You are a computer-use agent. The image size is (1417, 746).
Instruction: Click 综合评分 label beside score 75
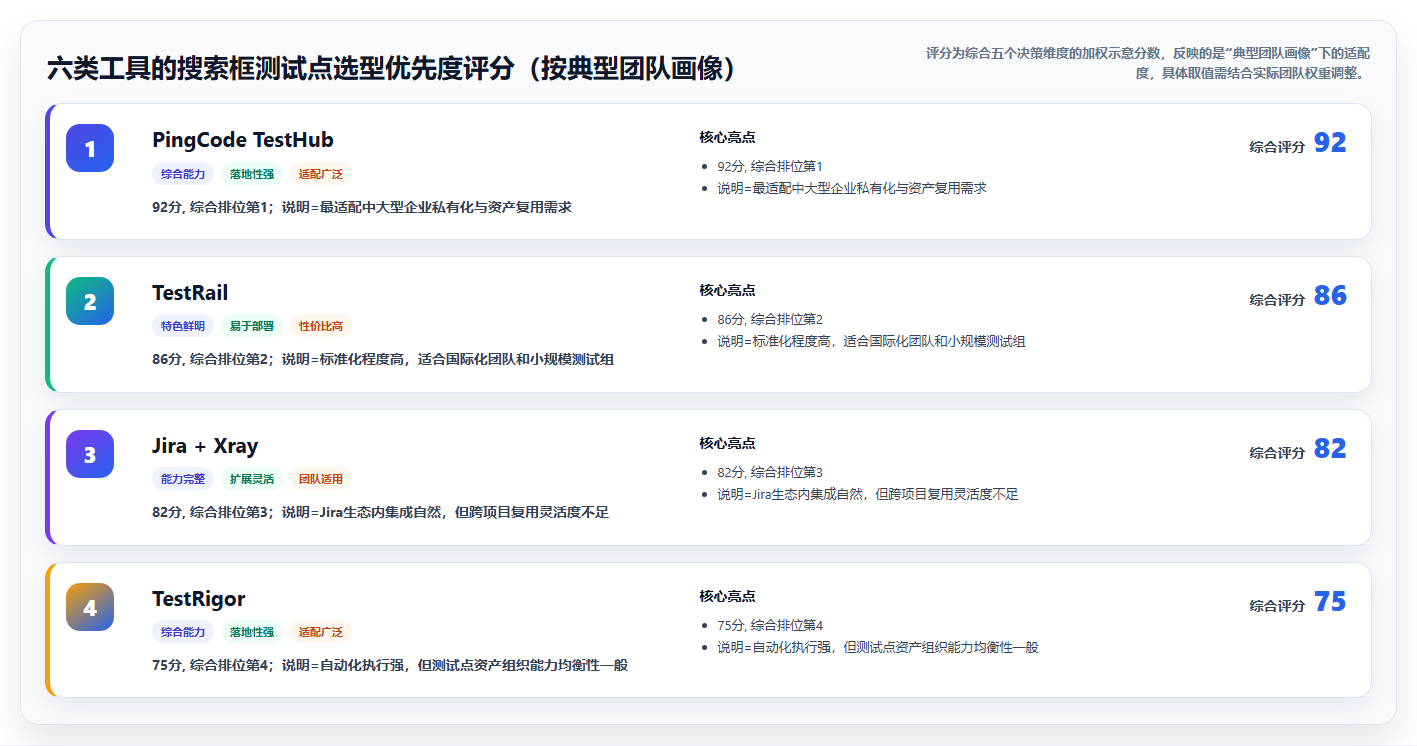pyautogui.click(x=1277, y=606)
